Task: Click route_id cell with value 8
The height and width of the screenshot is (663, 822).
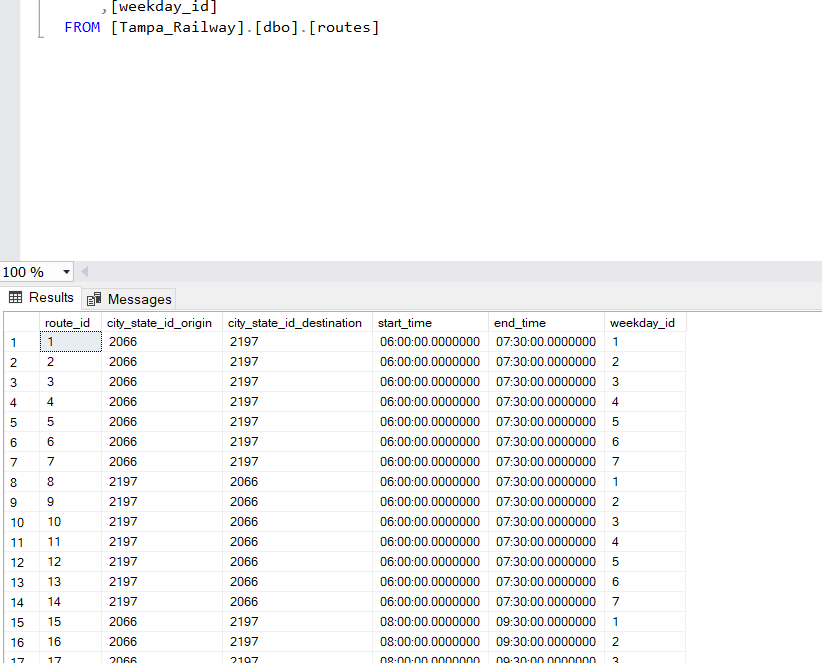Action: tap(70, 482)
